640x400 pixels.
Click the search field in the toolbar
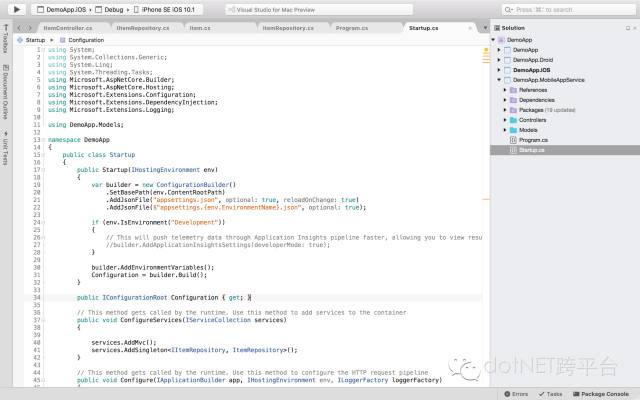568,9
